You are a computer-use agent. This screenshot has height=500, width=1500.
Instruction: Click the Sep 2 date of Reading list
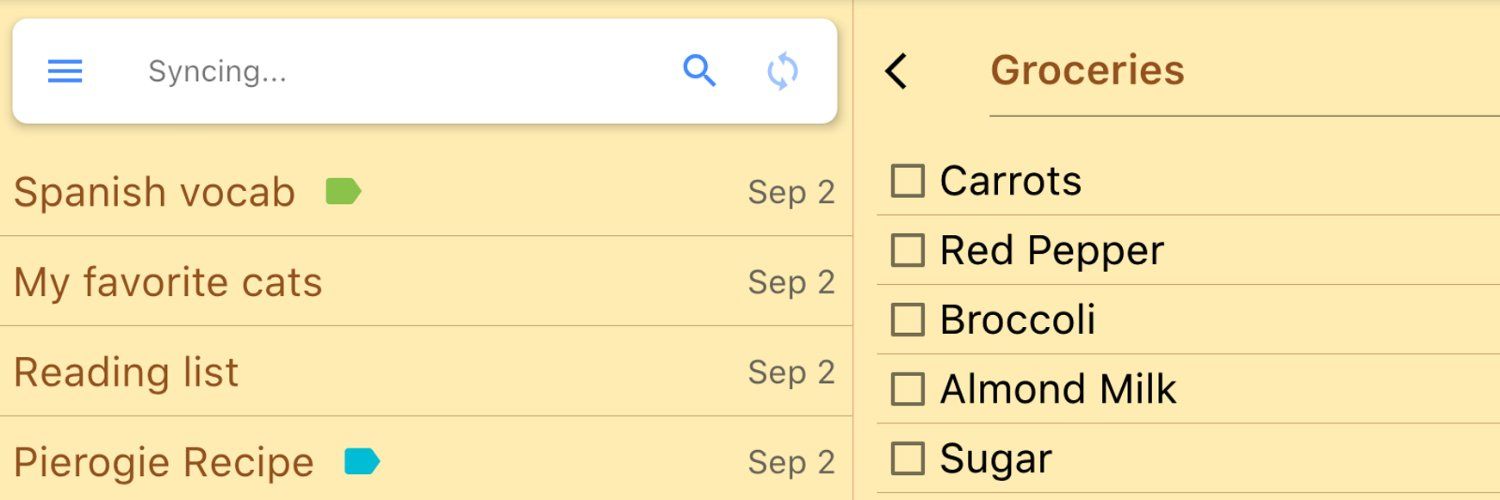coord(791,372)
